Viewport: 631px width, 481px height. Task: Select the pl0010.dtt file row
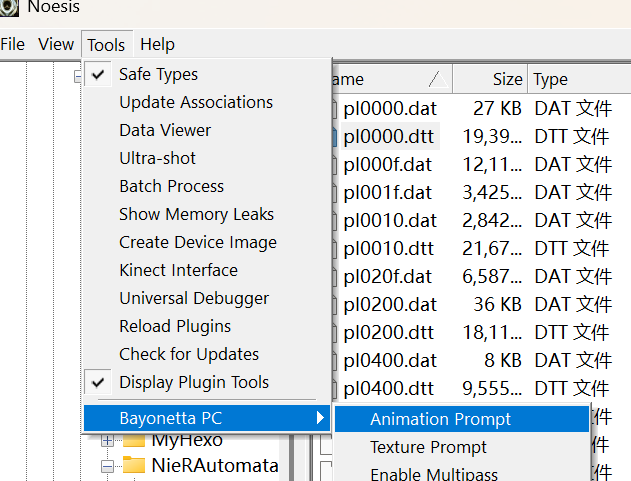tap(389, 248)
